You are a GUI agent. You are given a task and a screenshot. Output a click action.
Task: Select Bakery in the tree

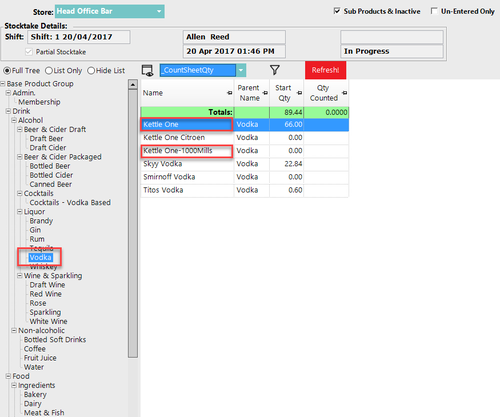[35, 395]
